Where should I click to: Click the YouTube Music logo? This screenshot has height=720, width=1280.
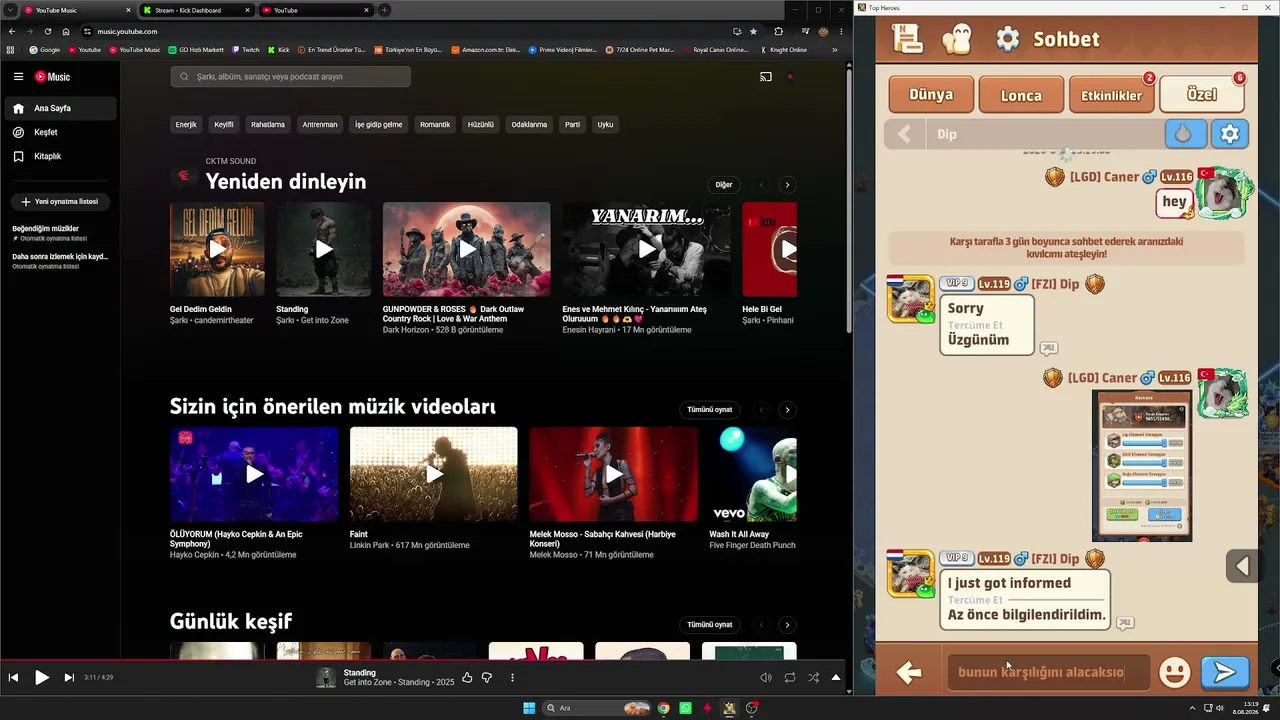click(x=53, y=76)
